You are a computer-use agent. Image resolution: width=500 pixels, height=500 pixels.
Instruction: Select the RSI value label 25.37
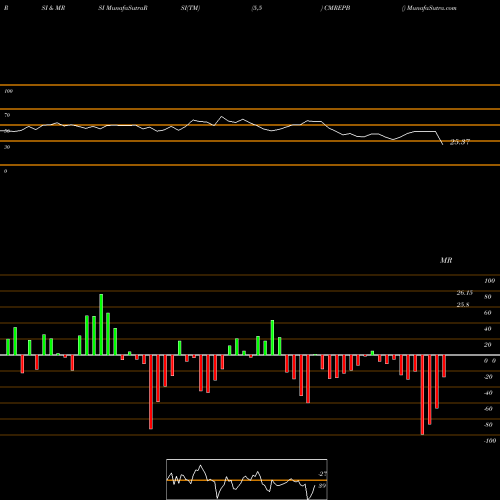click(460, 142)
